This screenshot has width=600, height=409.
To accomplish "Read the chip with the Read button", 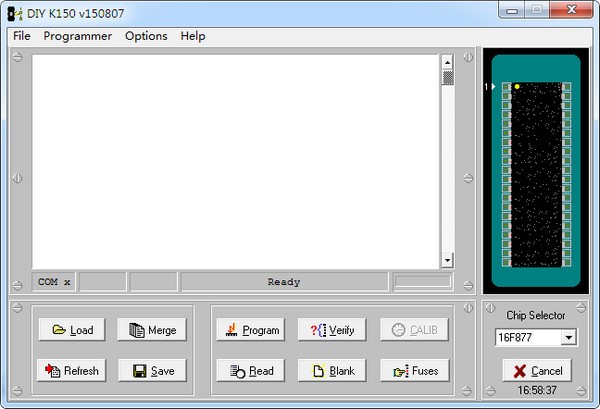I will coord(250,370).
